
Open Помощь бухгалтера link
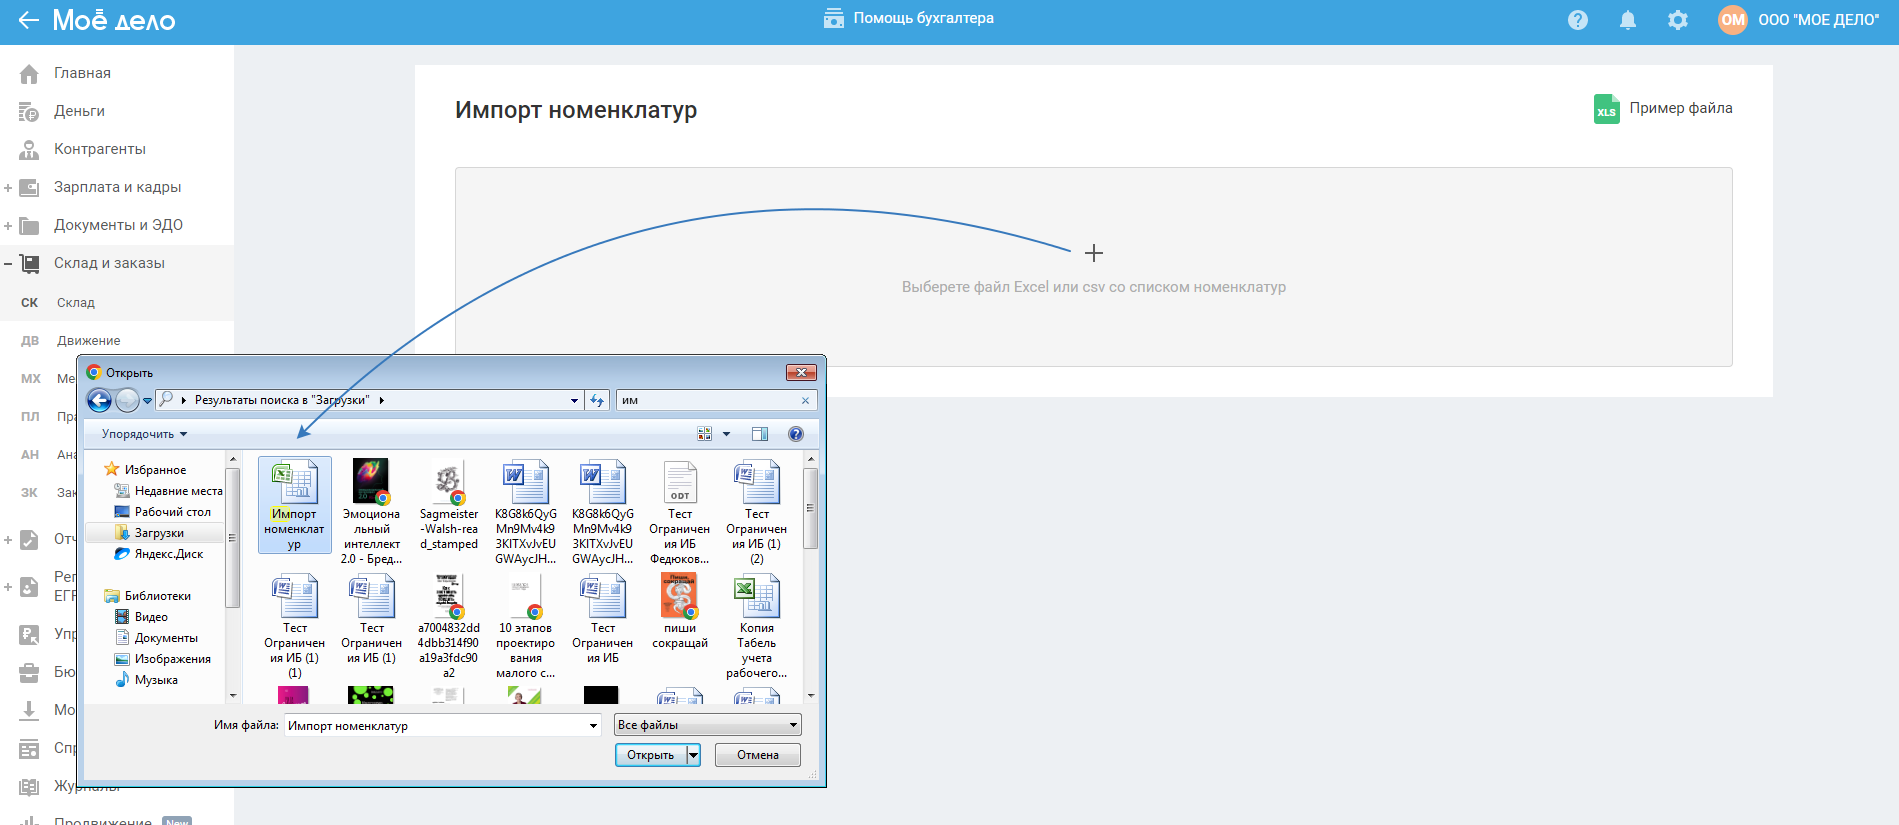908,18
